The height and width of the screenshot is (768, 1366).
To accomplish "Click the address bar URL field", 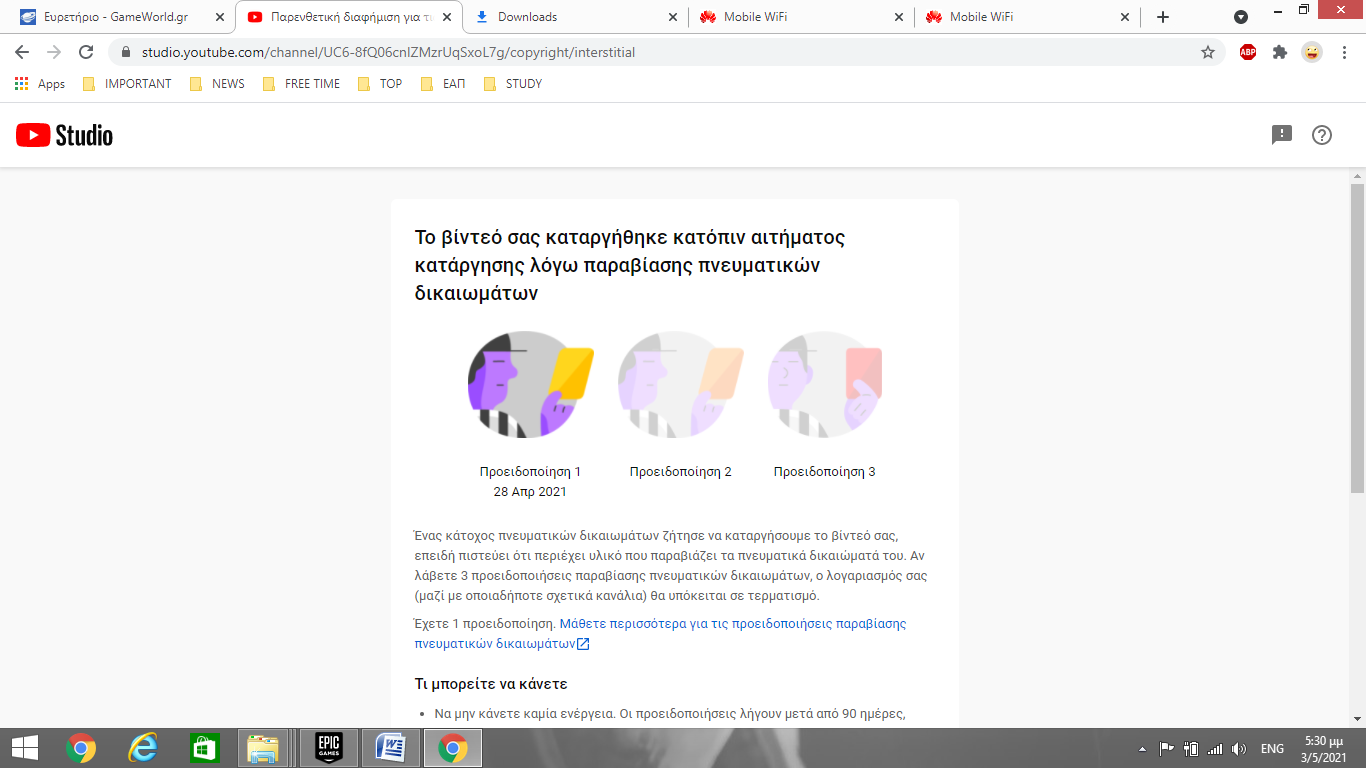I will [650, 52].
